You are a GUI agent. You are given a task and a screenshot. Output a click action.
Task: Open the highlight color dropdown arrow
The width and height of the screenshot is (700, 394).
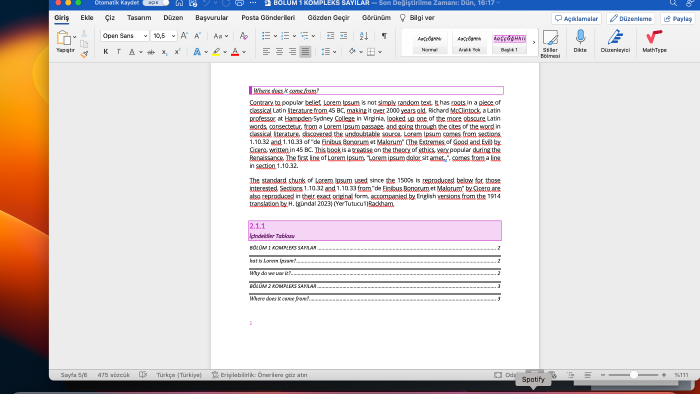pyautogui.click(x=225, y=52)
